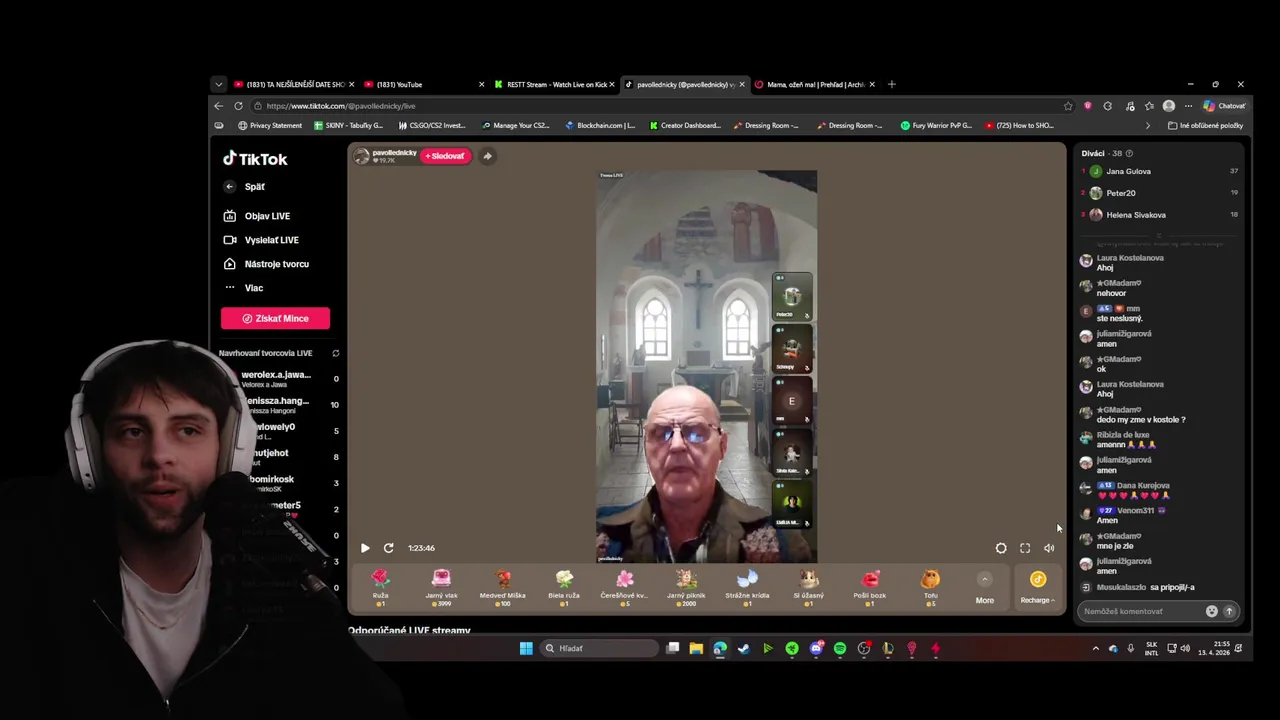
Task: Send the Biela ruža gift
Action: 564,587
